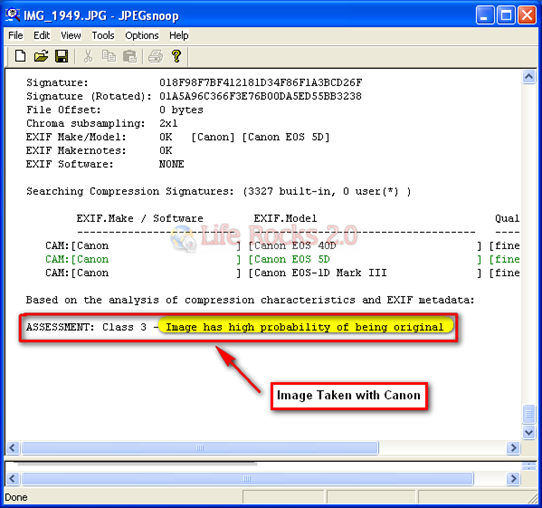
Task: Click the JPEGsnoop title bar app icon
Action: point(13,15)
